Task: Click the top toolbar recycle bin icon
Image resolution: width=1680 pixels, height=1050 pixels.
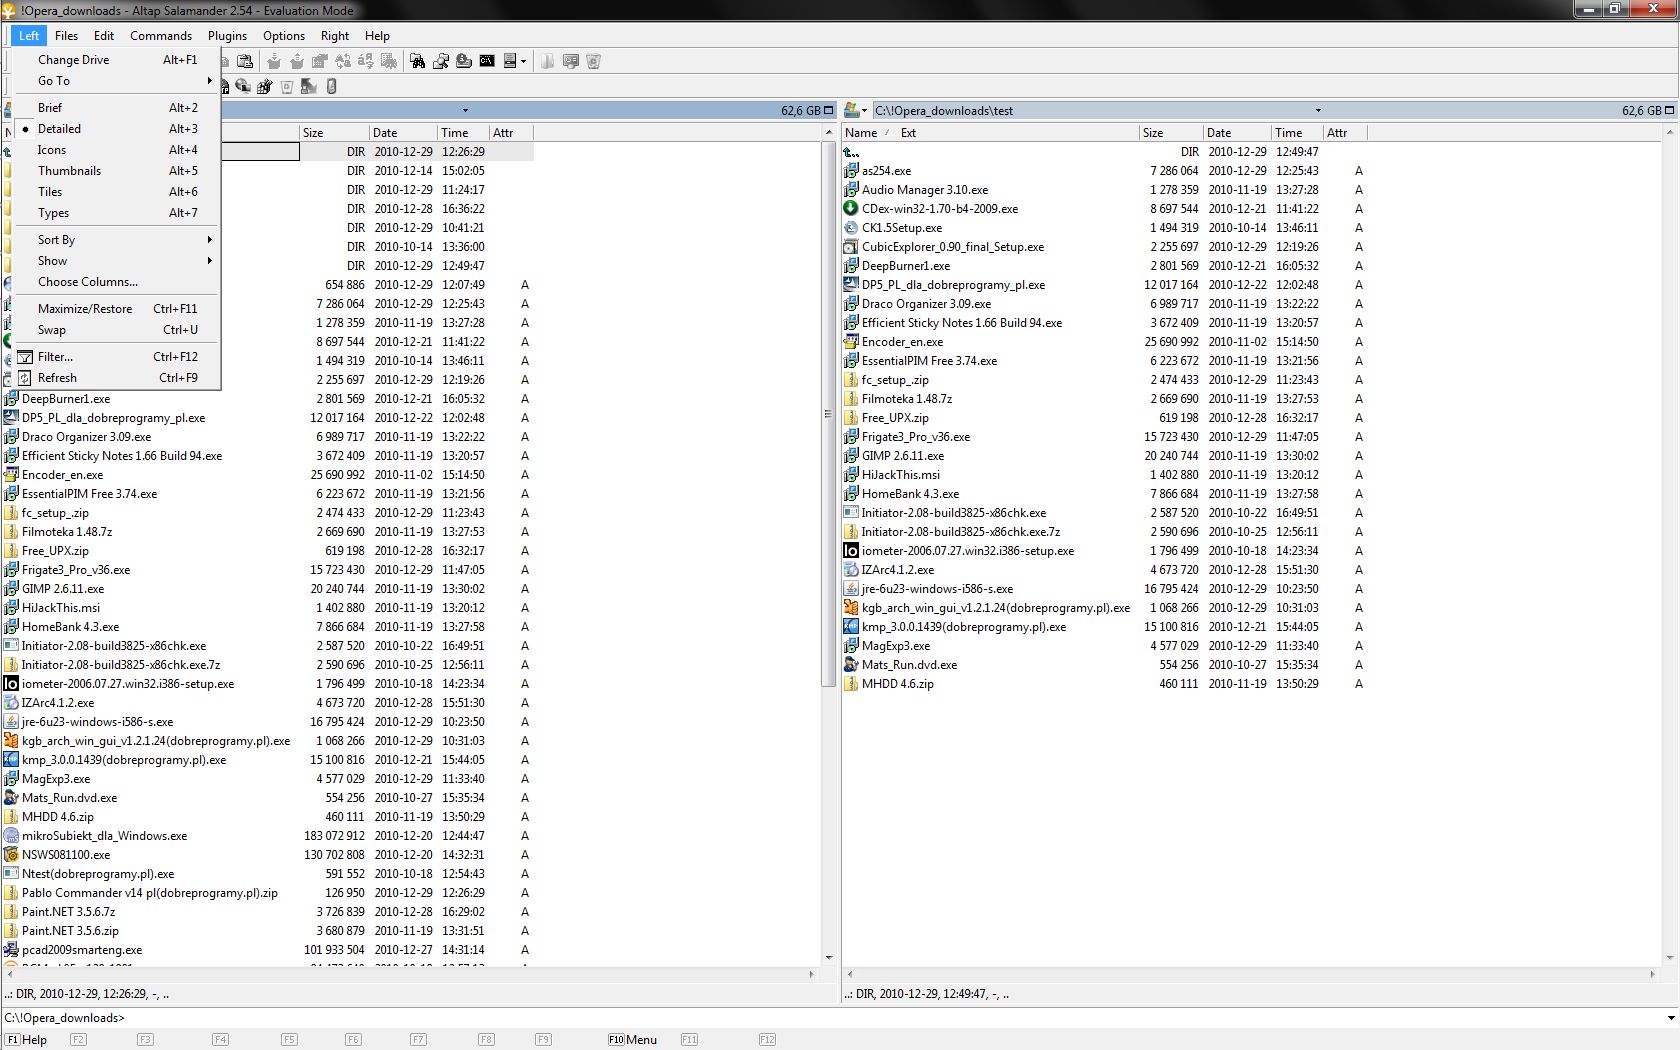Action: (x=593, y=61)
